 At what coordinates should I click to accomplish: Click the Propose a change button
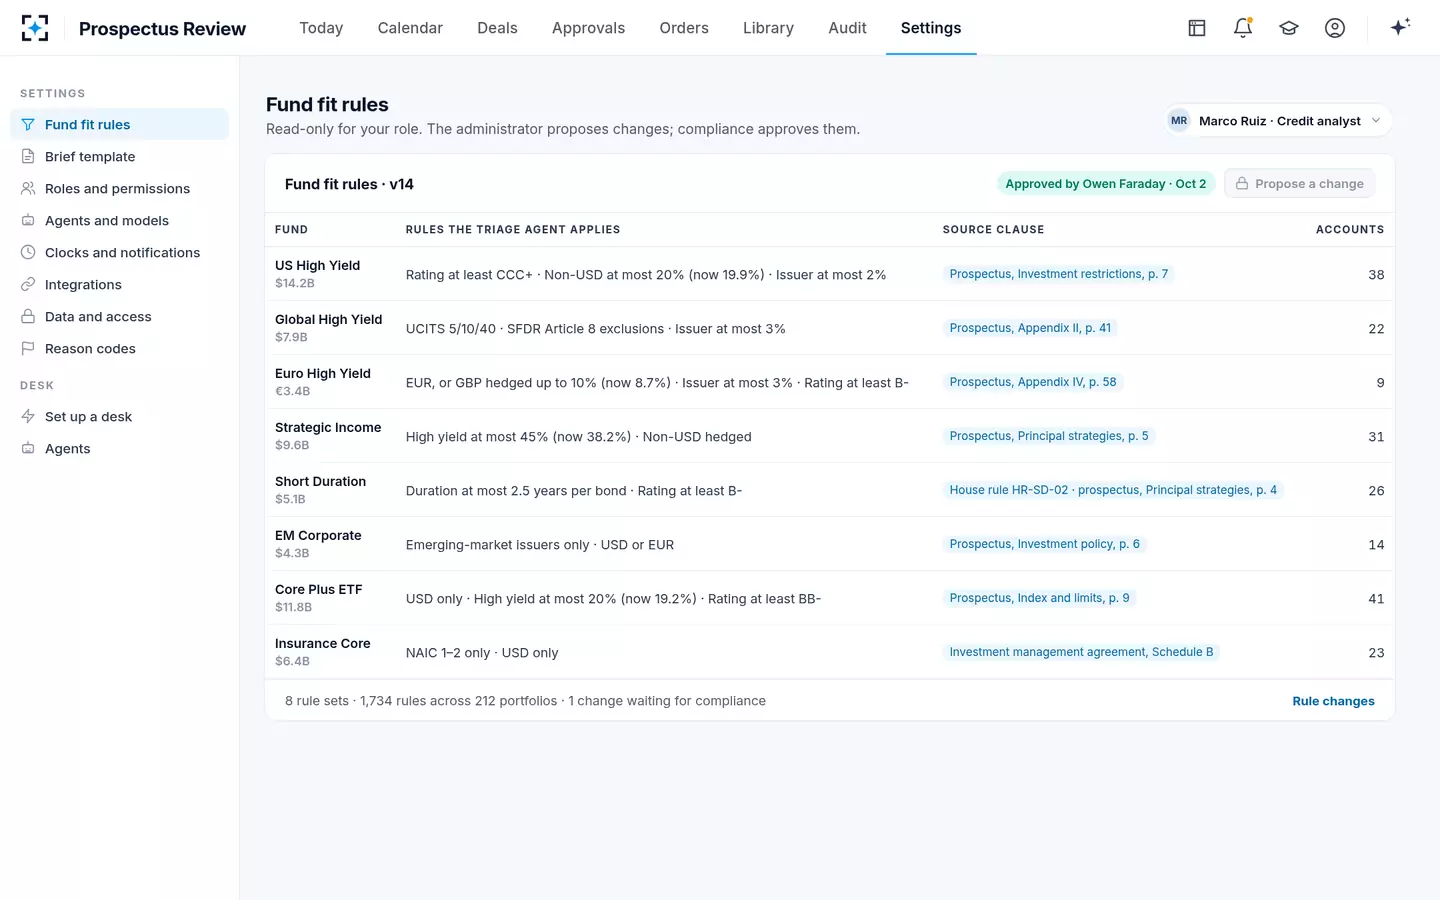[x=1300, y=184]
